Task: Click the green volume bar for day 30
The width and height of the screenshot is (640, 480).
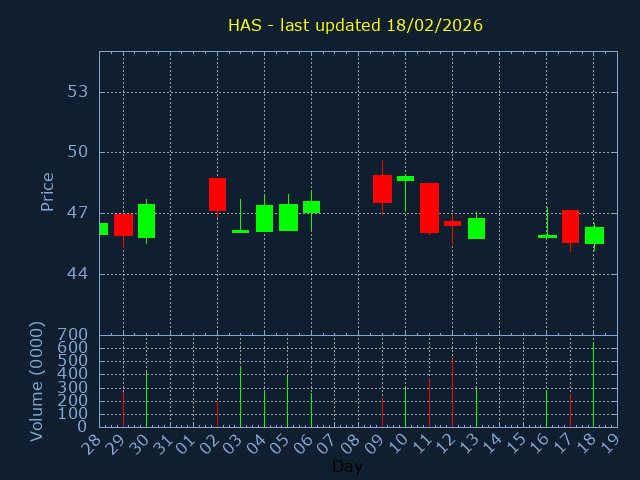Action: pyautogui.click(x=147, y=399)
